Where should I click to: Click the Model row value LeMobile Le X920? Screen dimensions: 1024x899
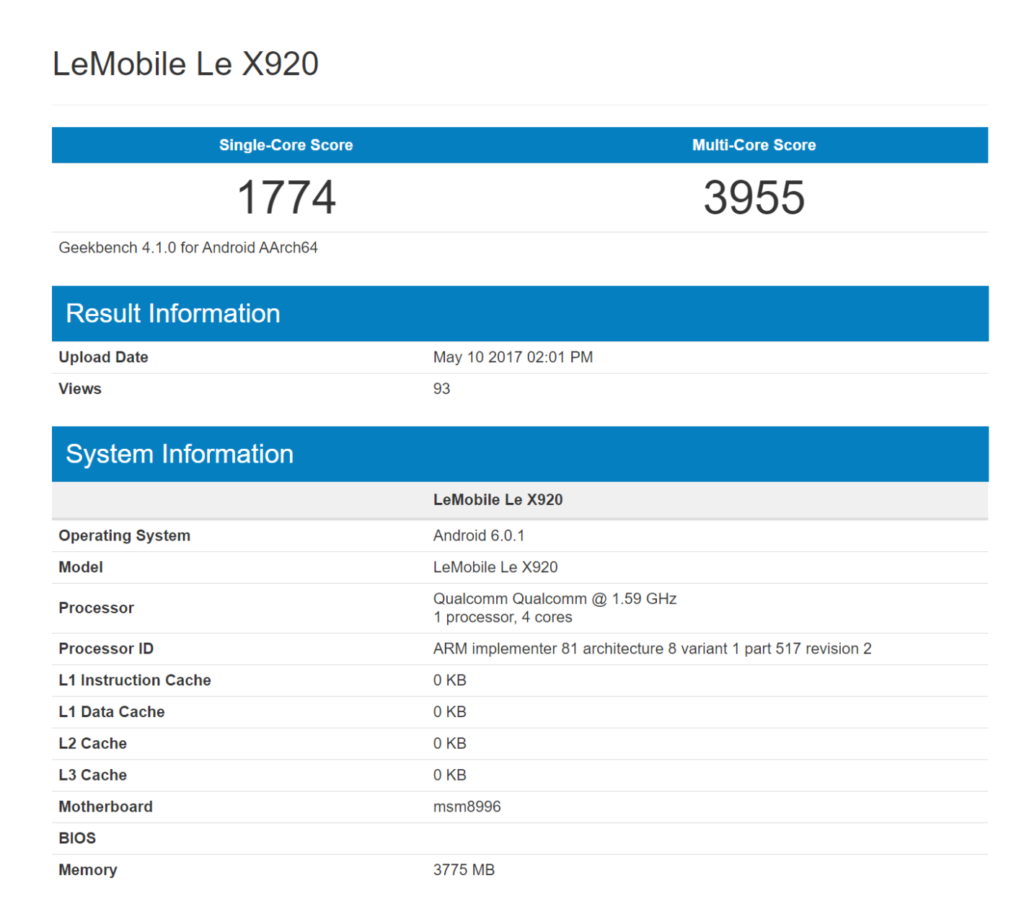pyautogui.click(x=495, y=567)
